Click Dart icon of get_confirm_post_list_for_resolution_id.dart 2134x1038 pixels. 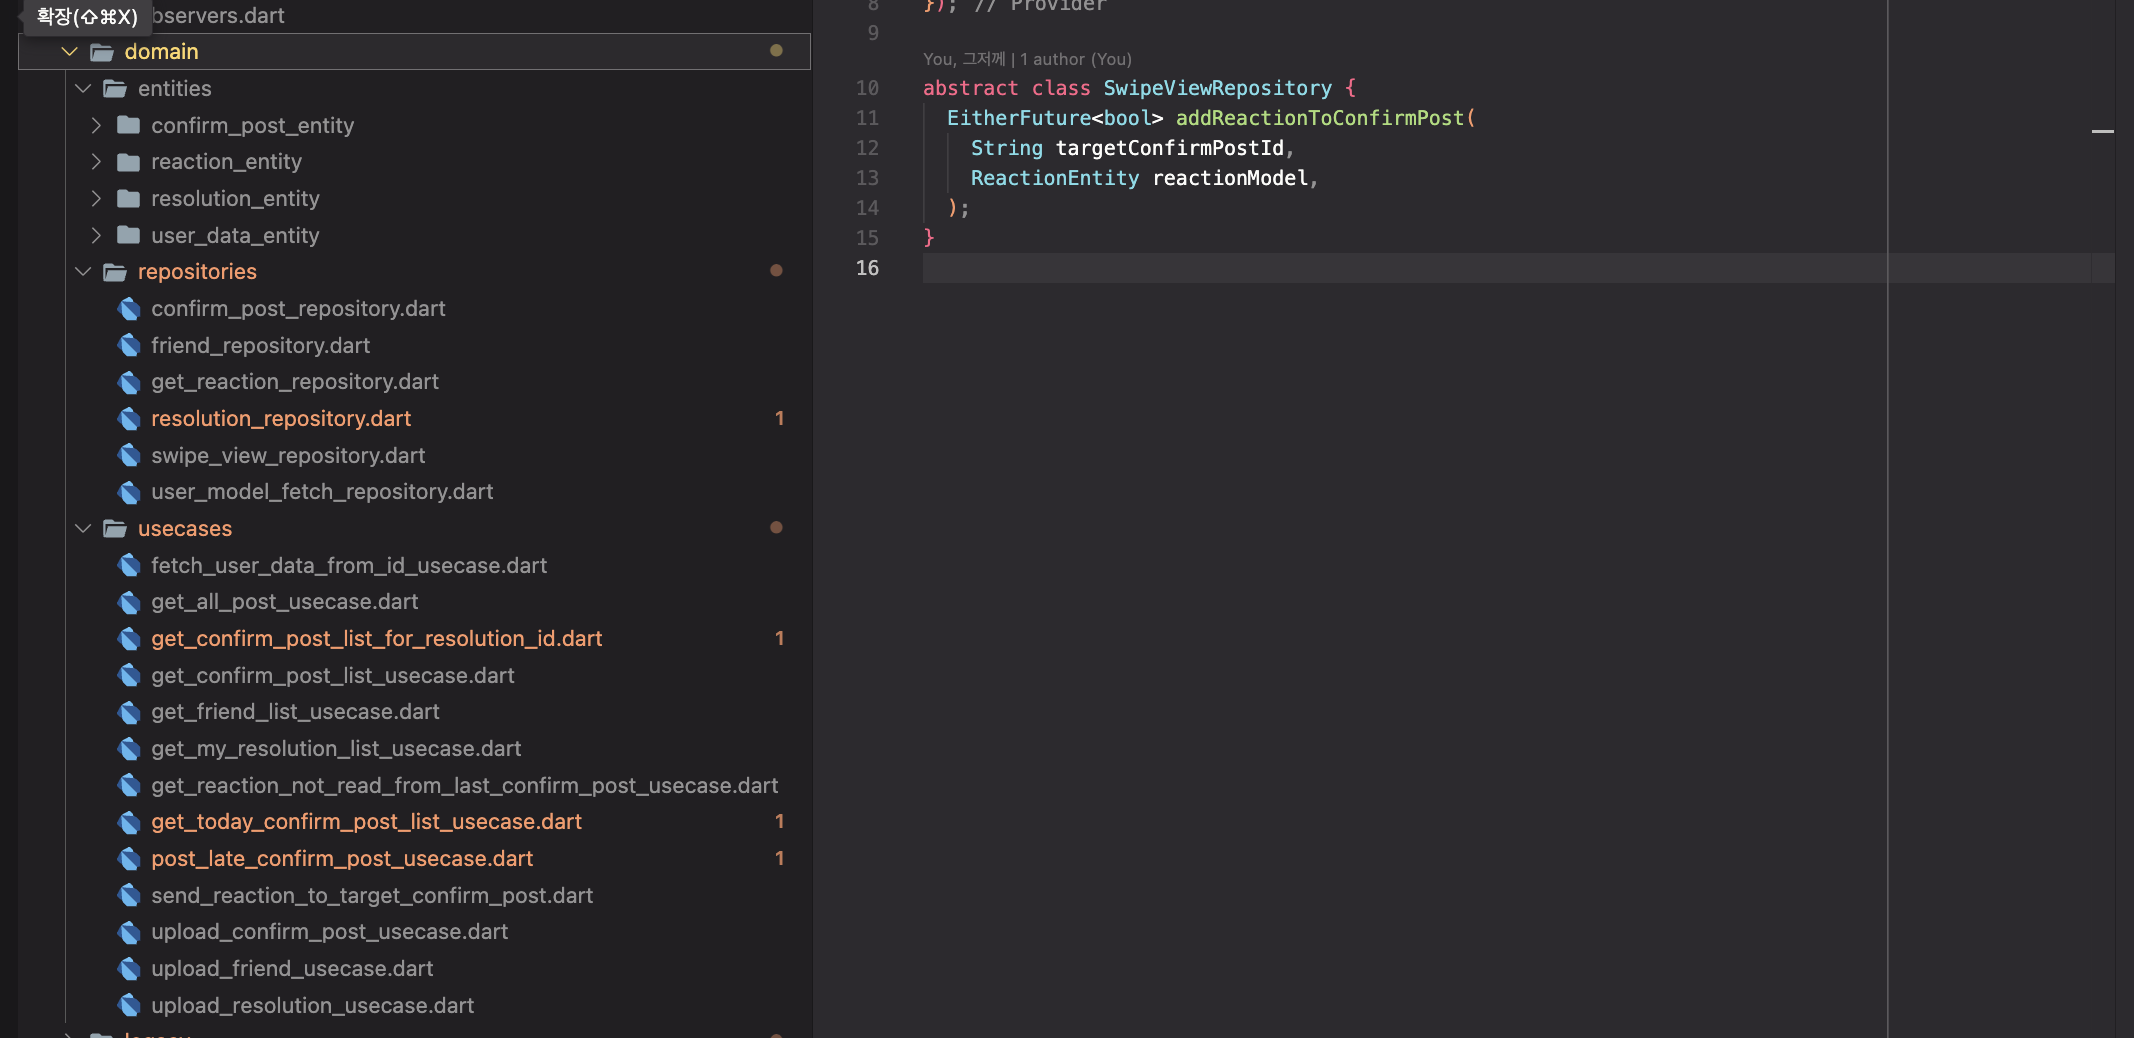(129, 639)
